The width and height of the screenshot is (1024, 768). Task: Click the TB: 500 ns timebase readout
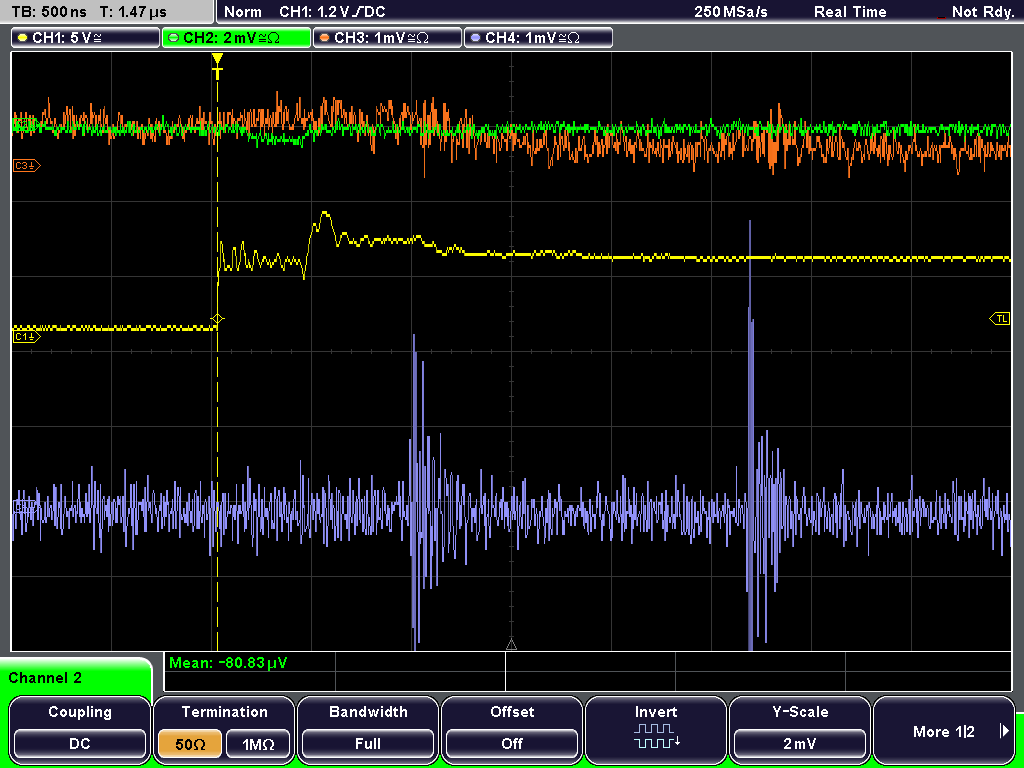(x=49, y=12)
